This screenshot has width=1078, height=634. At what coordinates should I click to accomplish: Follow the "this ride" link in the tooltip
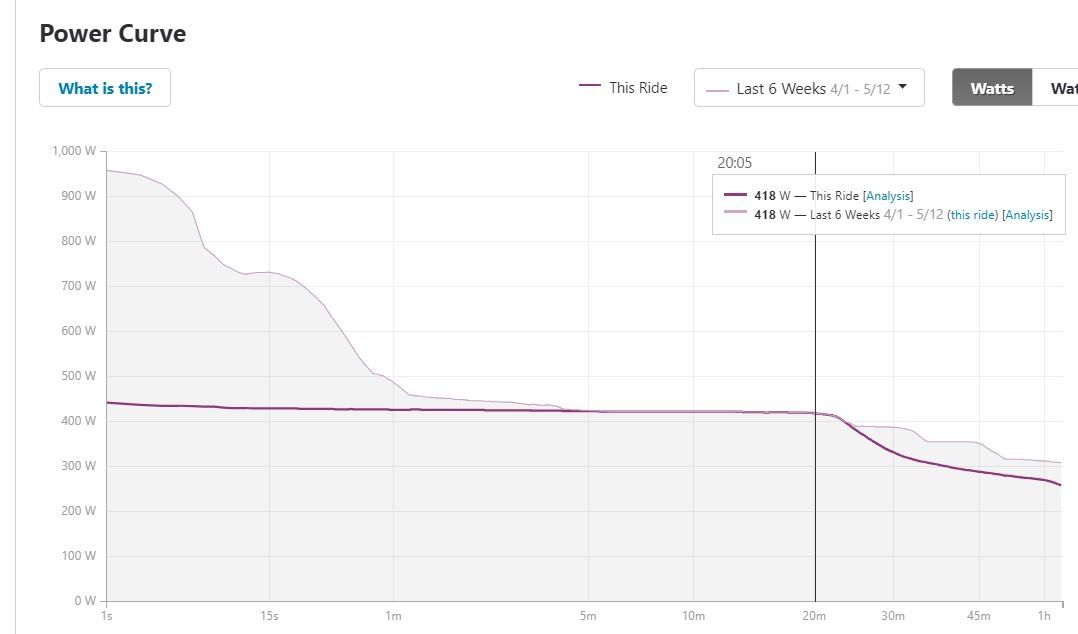click(972, 215)
